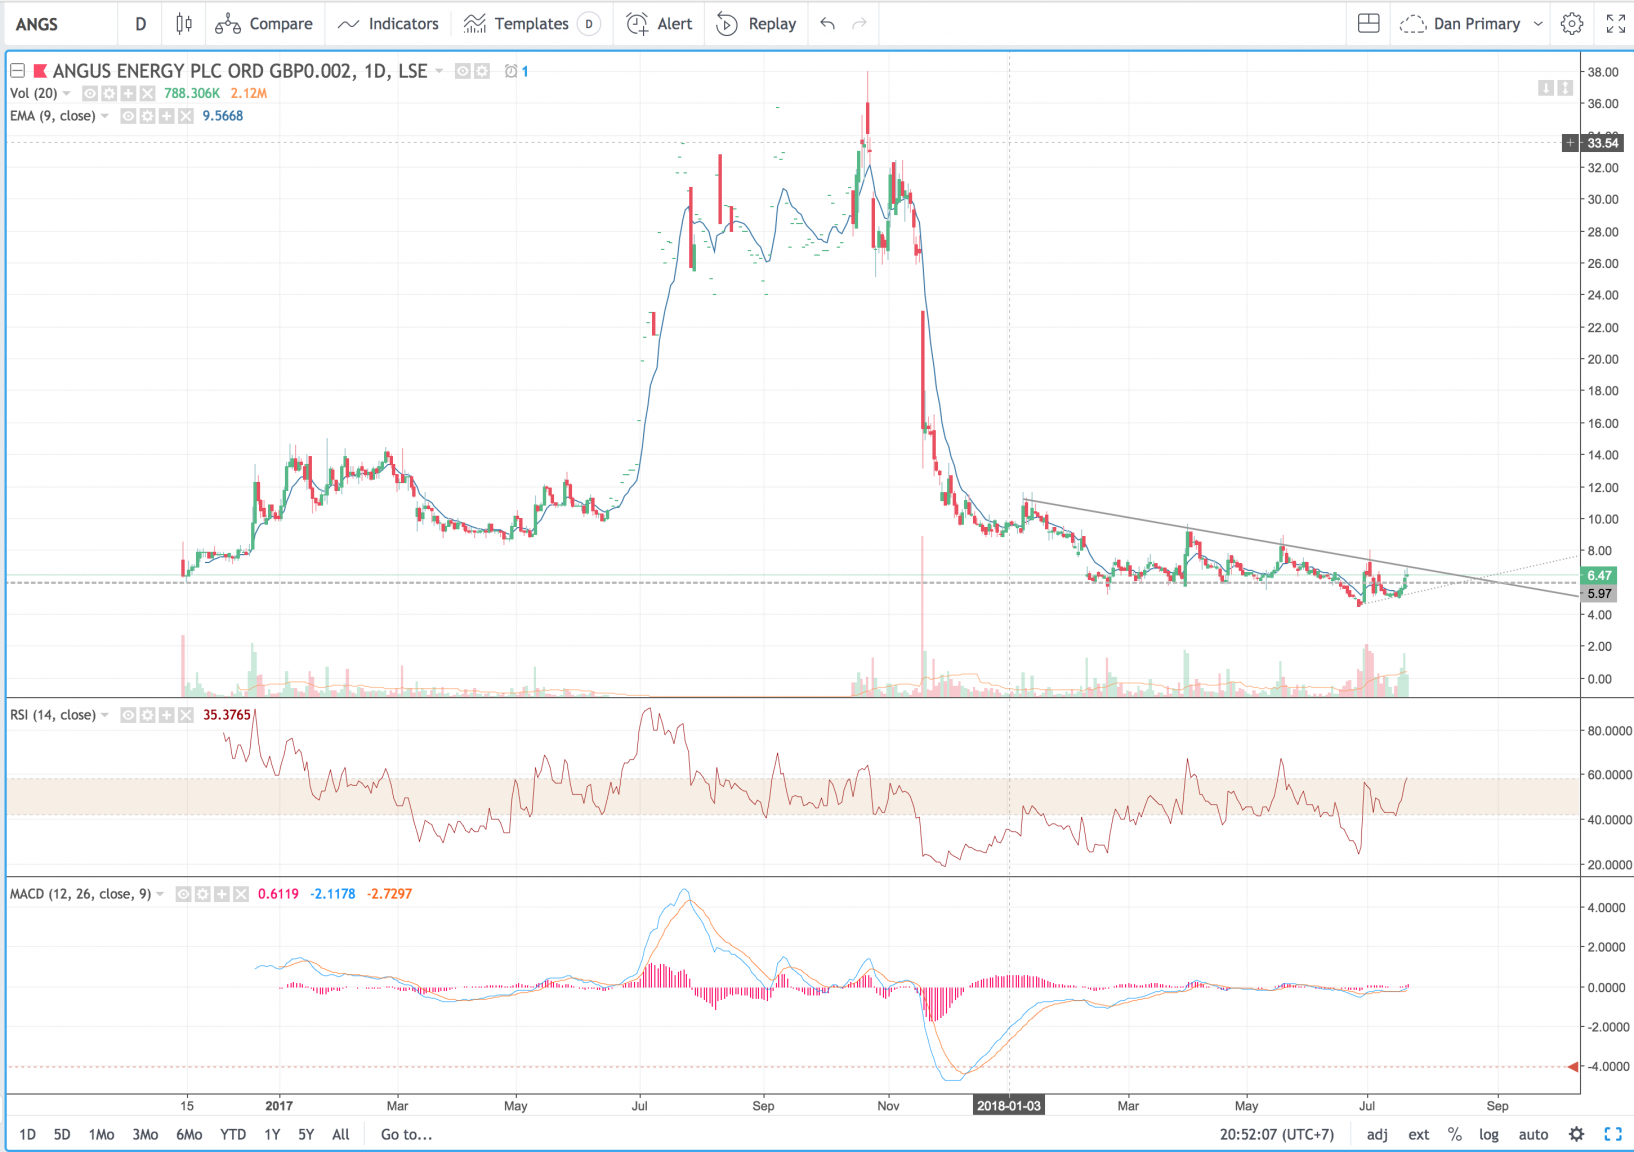1634x1152 pixels.
Task: Open MACD settings gear
Action: pyautogui.click(x=202, y=894)
